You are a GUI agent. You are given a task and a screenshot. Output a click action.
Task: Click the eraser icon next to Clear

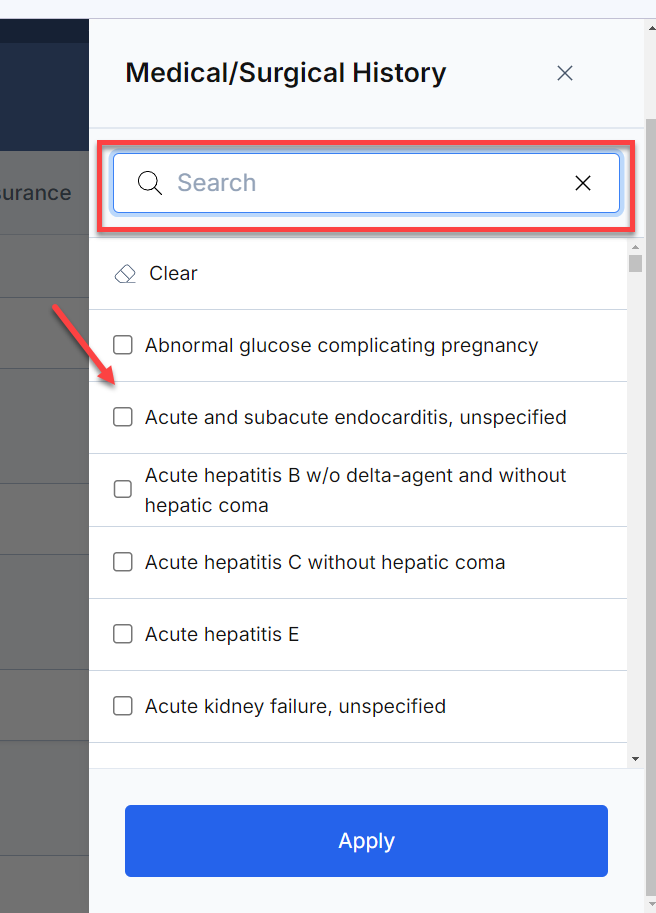pyautogui.click(x=125, y=273)
